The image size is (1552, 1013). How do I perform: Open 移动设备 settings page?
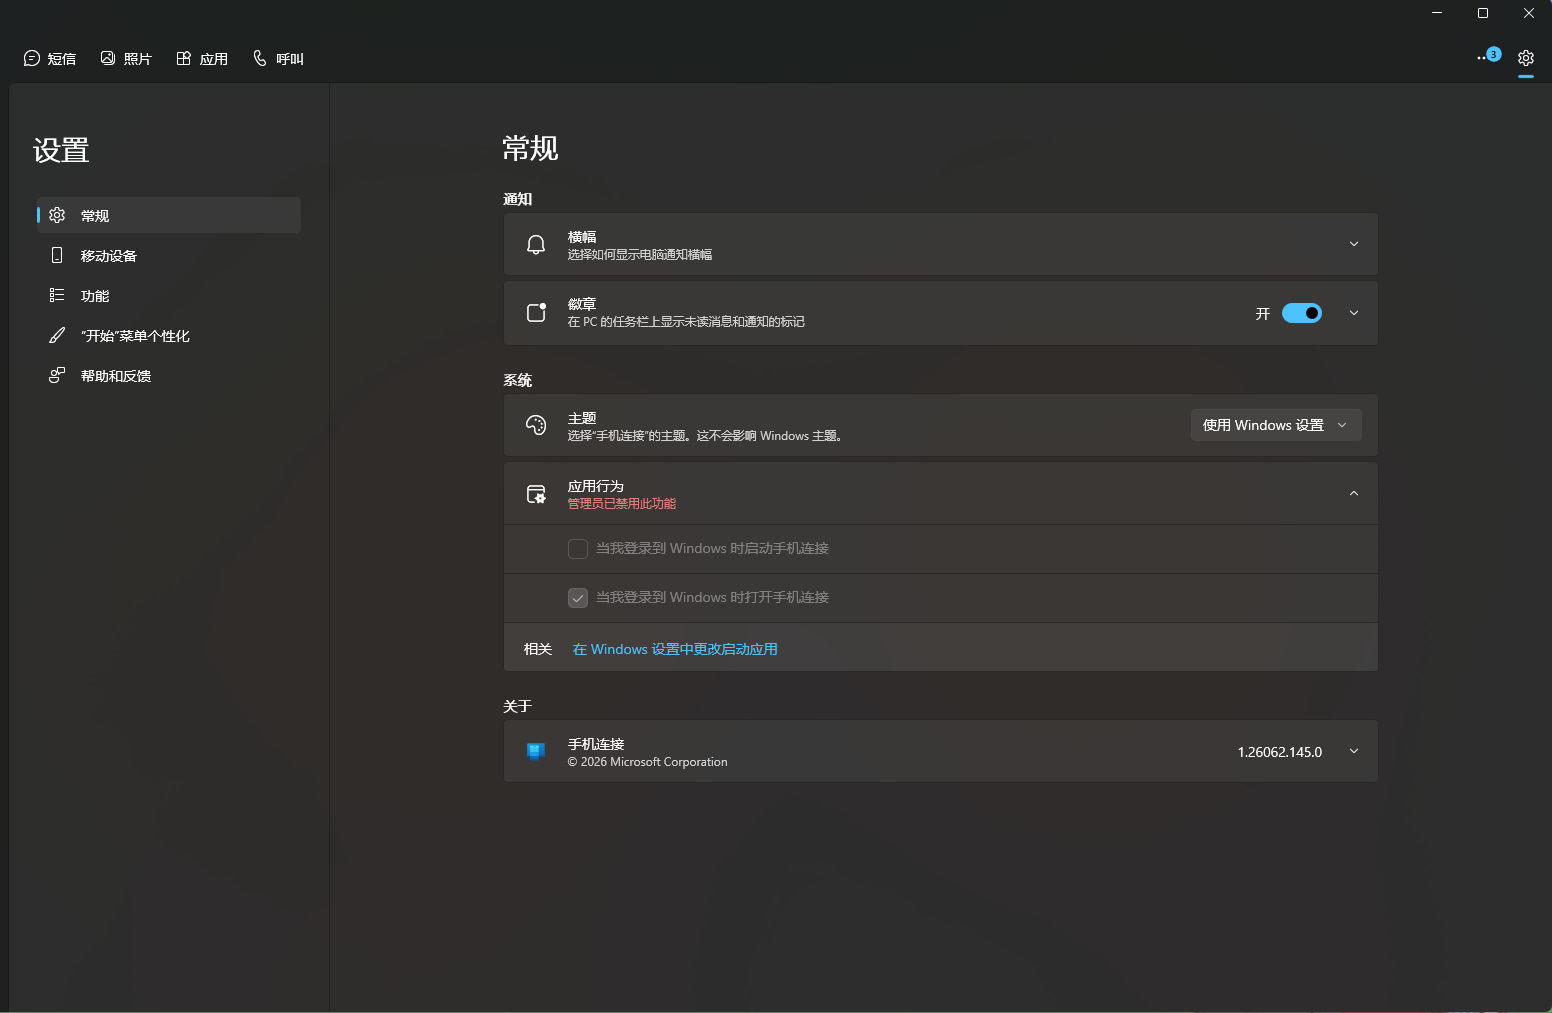pyautogui.click(x=168, y=255)
